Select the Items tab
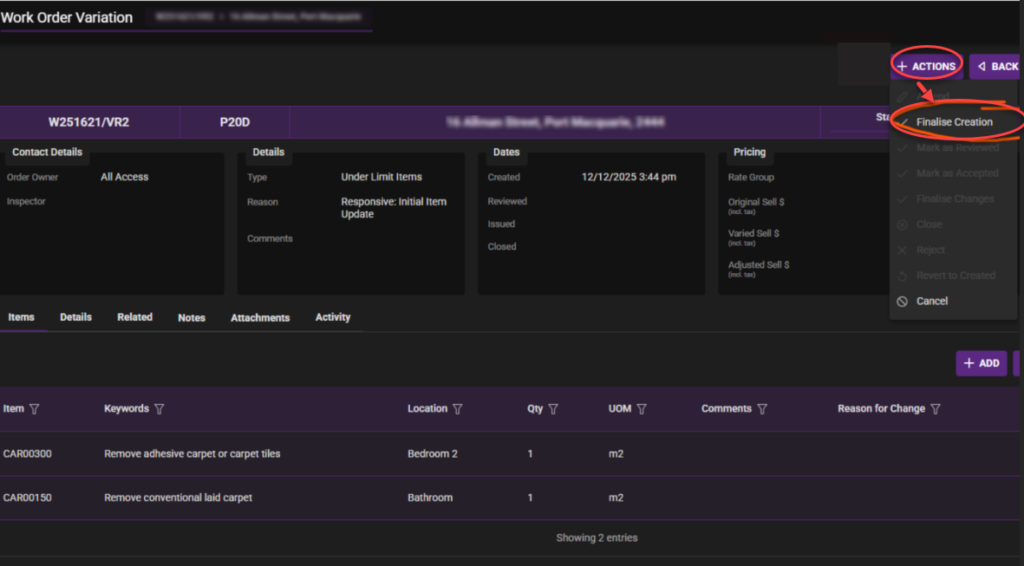 click(21, 317)
